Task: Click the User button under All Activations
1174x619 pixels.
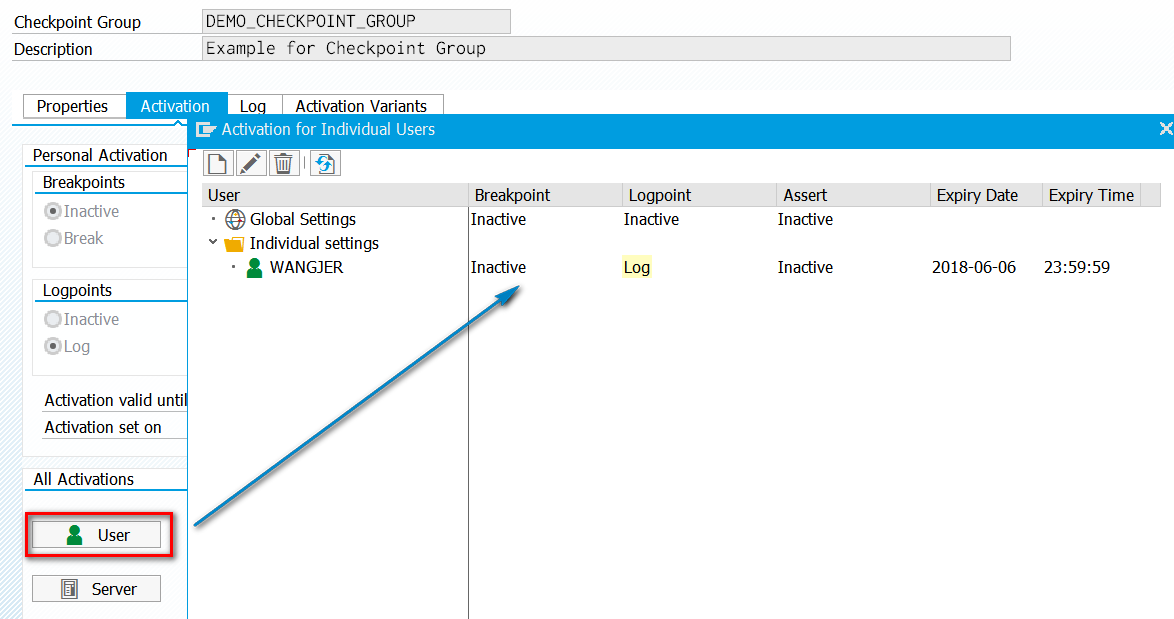Action: (x=97, y=534)
